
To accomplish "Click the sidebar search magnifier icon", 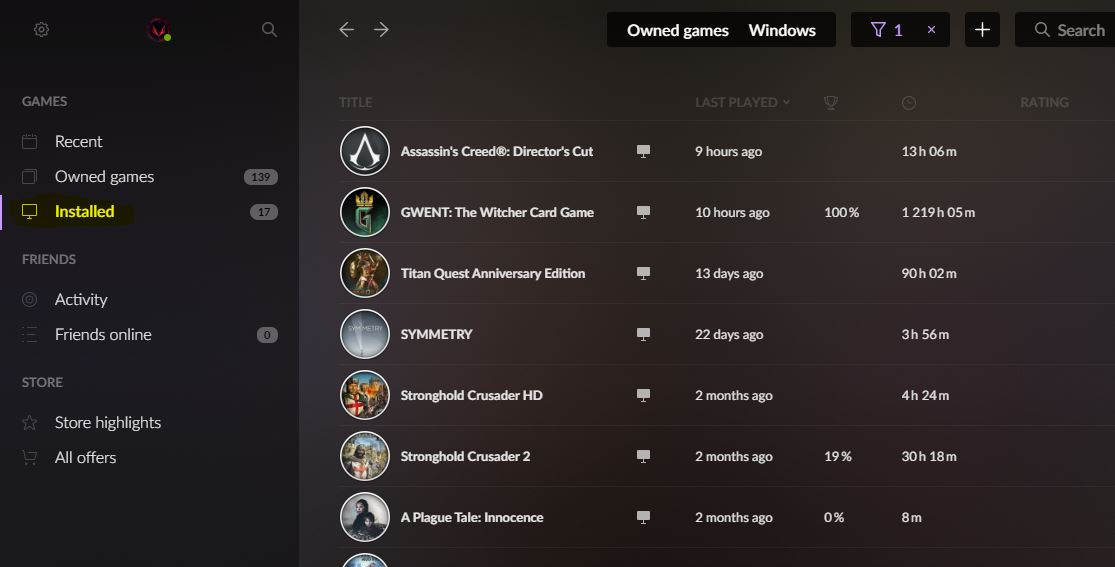I will click(x=269, y=30).
